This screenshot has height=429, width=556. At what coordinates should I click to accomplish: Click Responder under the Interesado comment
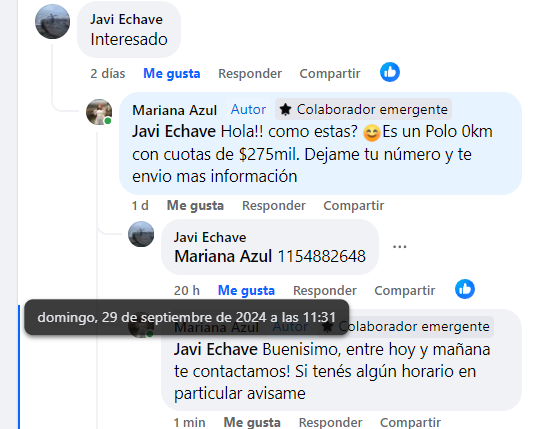click(x=250, y=73)
